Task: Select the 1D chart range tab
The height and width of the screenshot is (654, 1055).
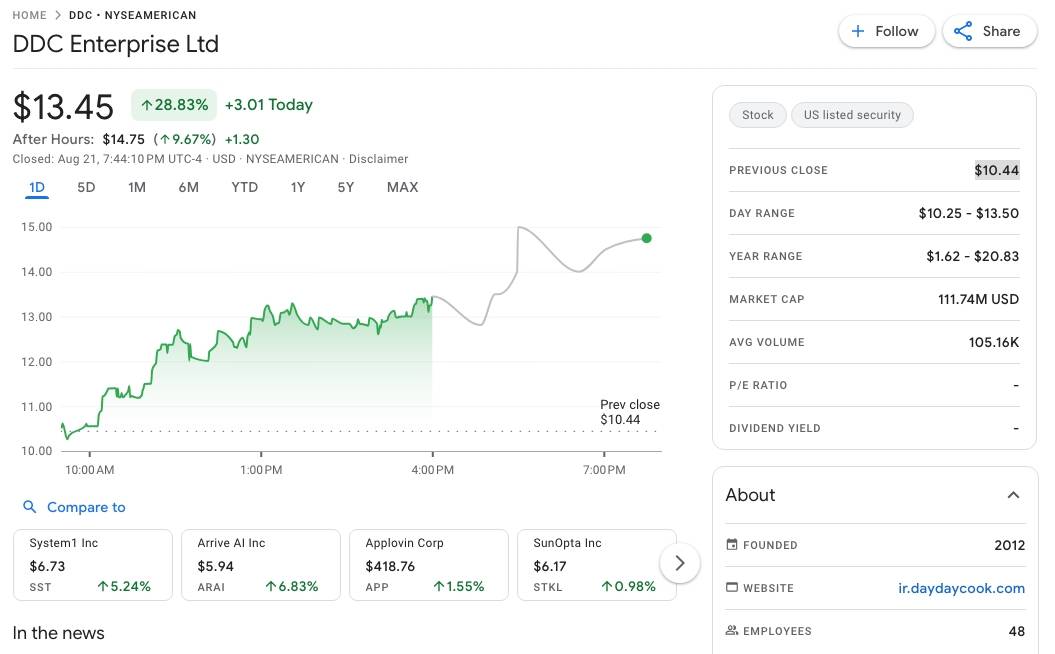Action: pos(37,188)
